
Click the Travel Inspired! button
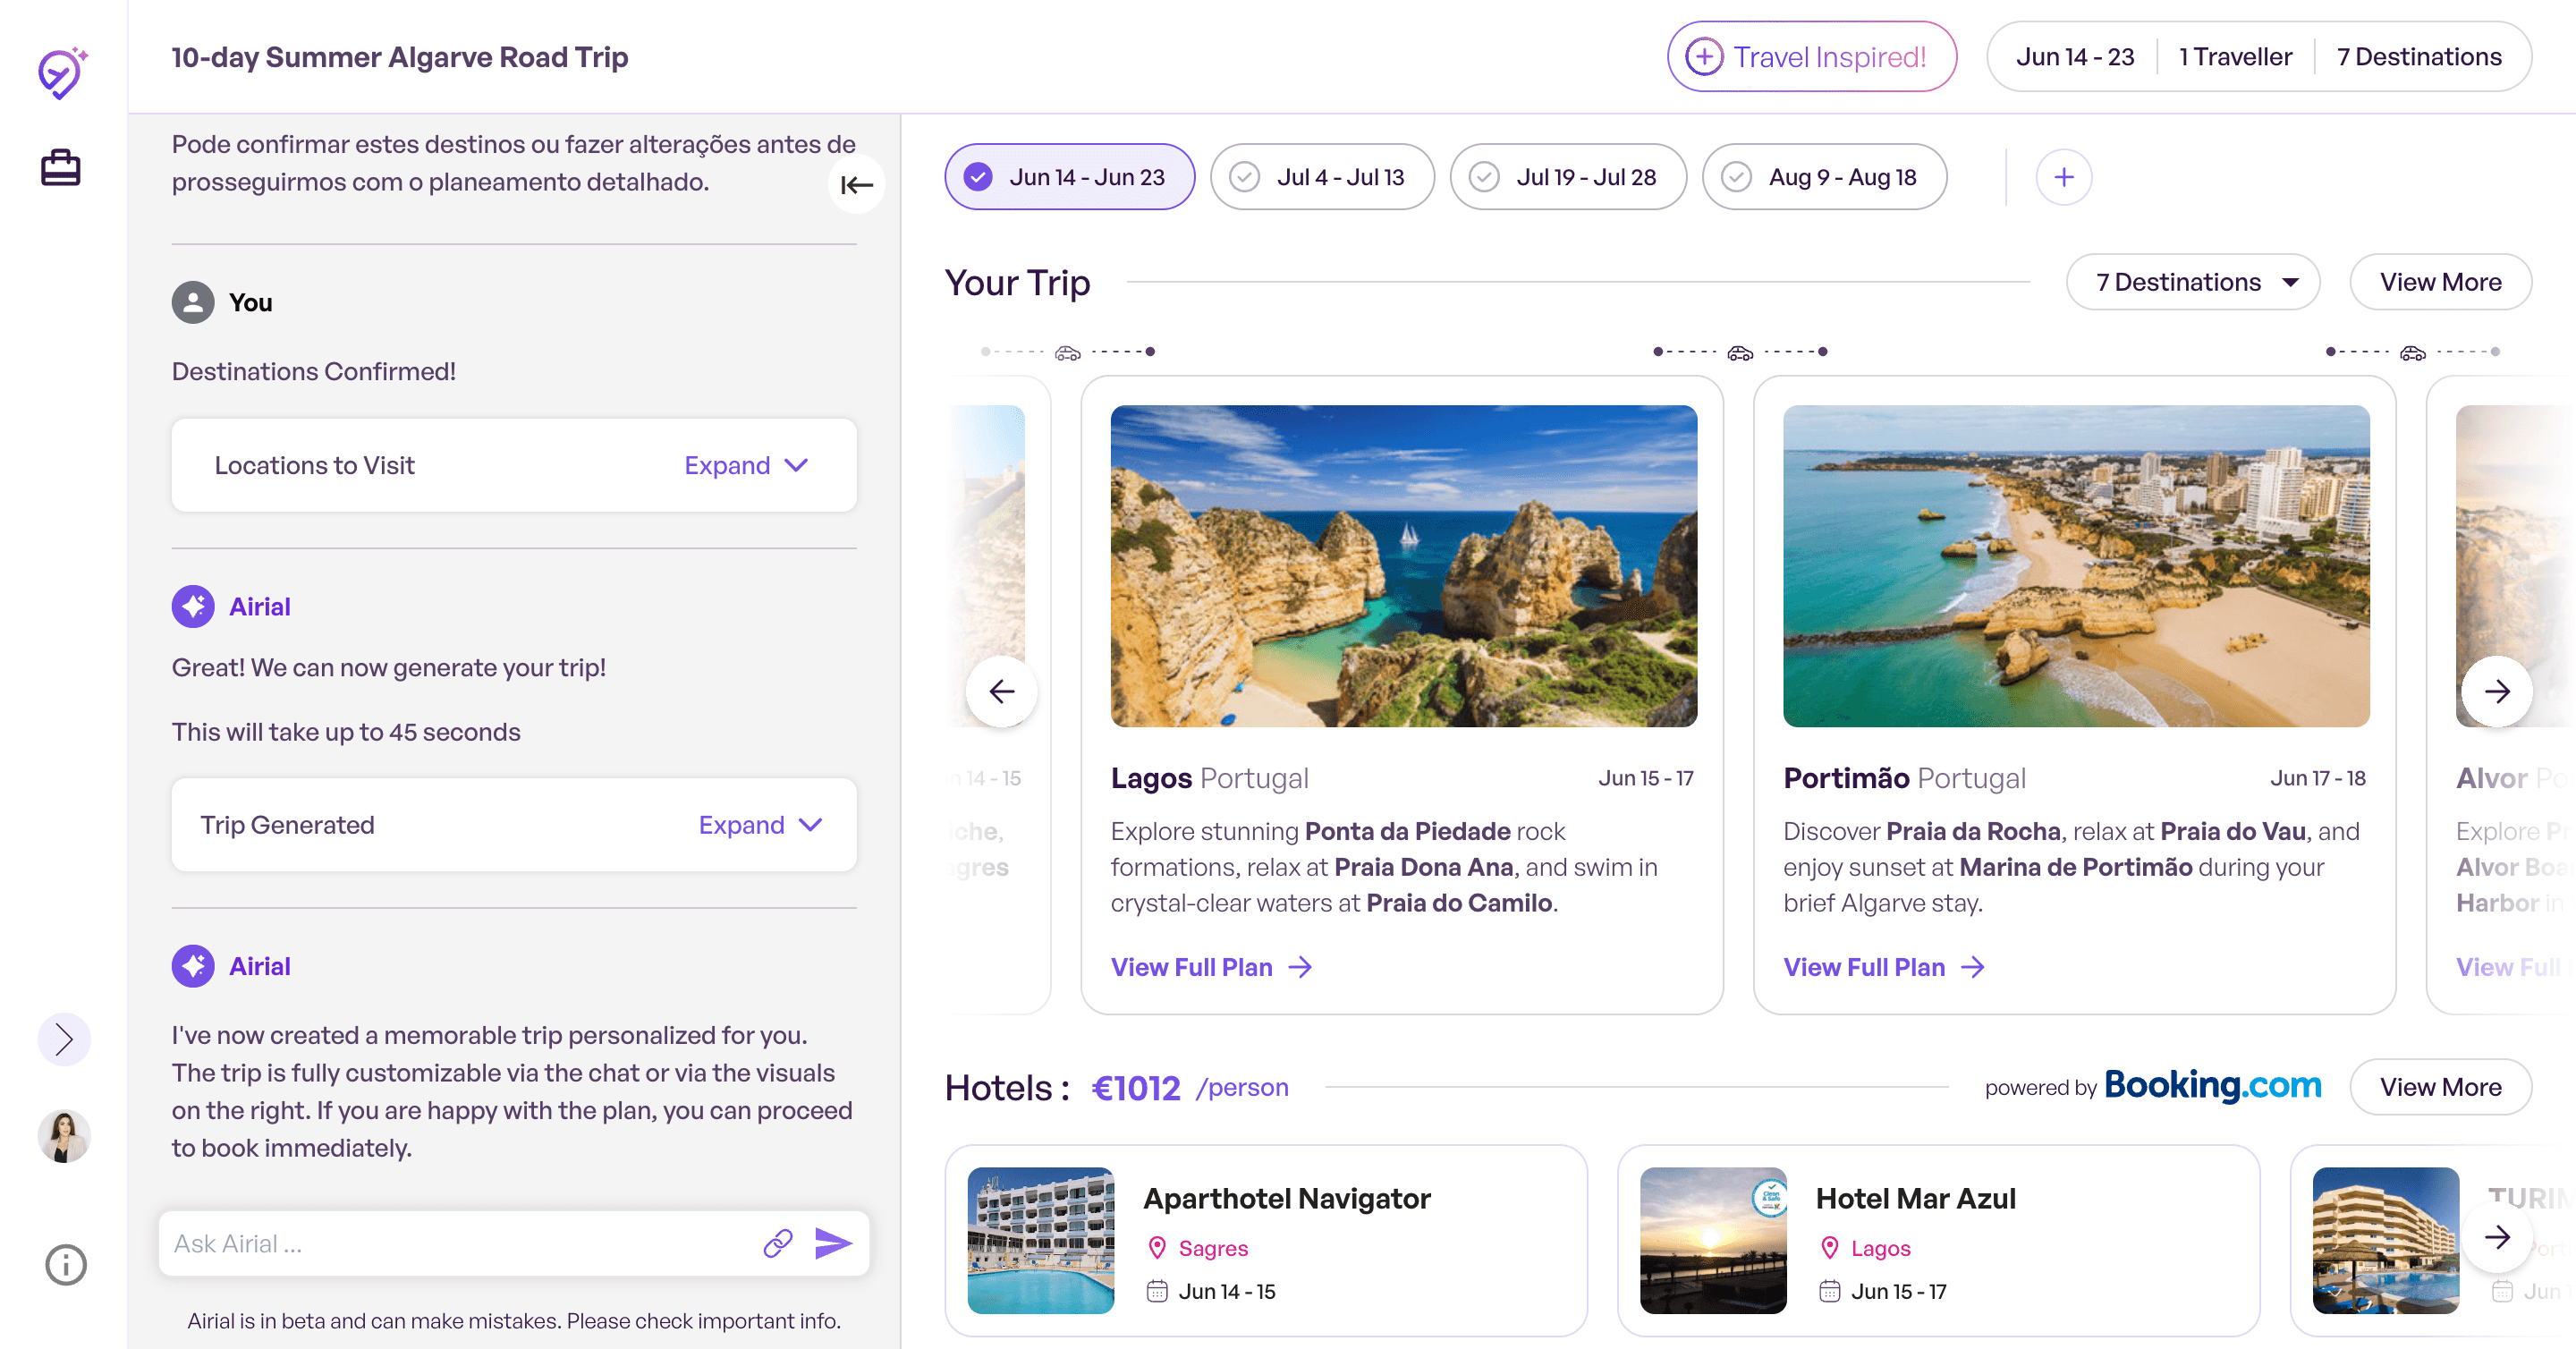pos(1811,57)
